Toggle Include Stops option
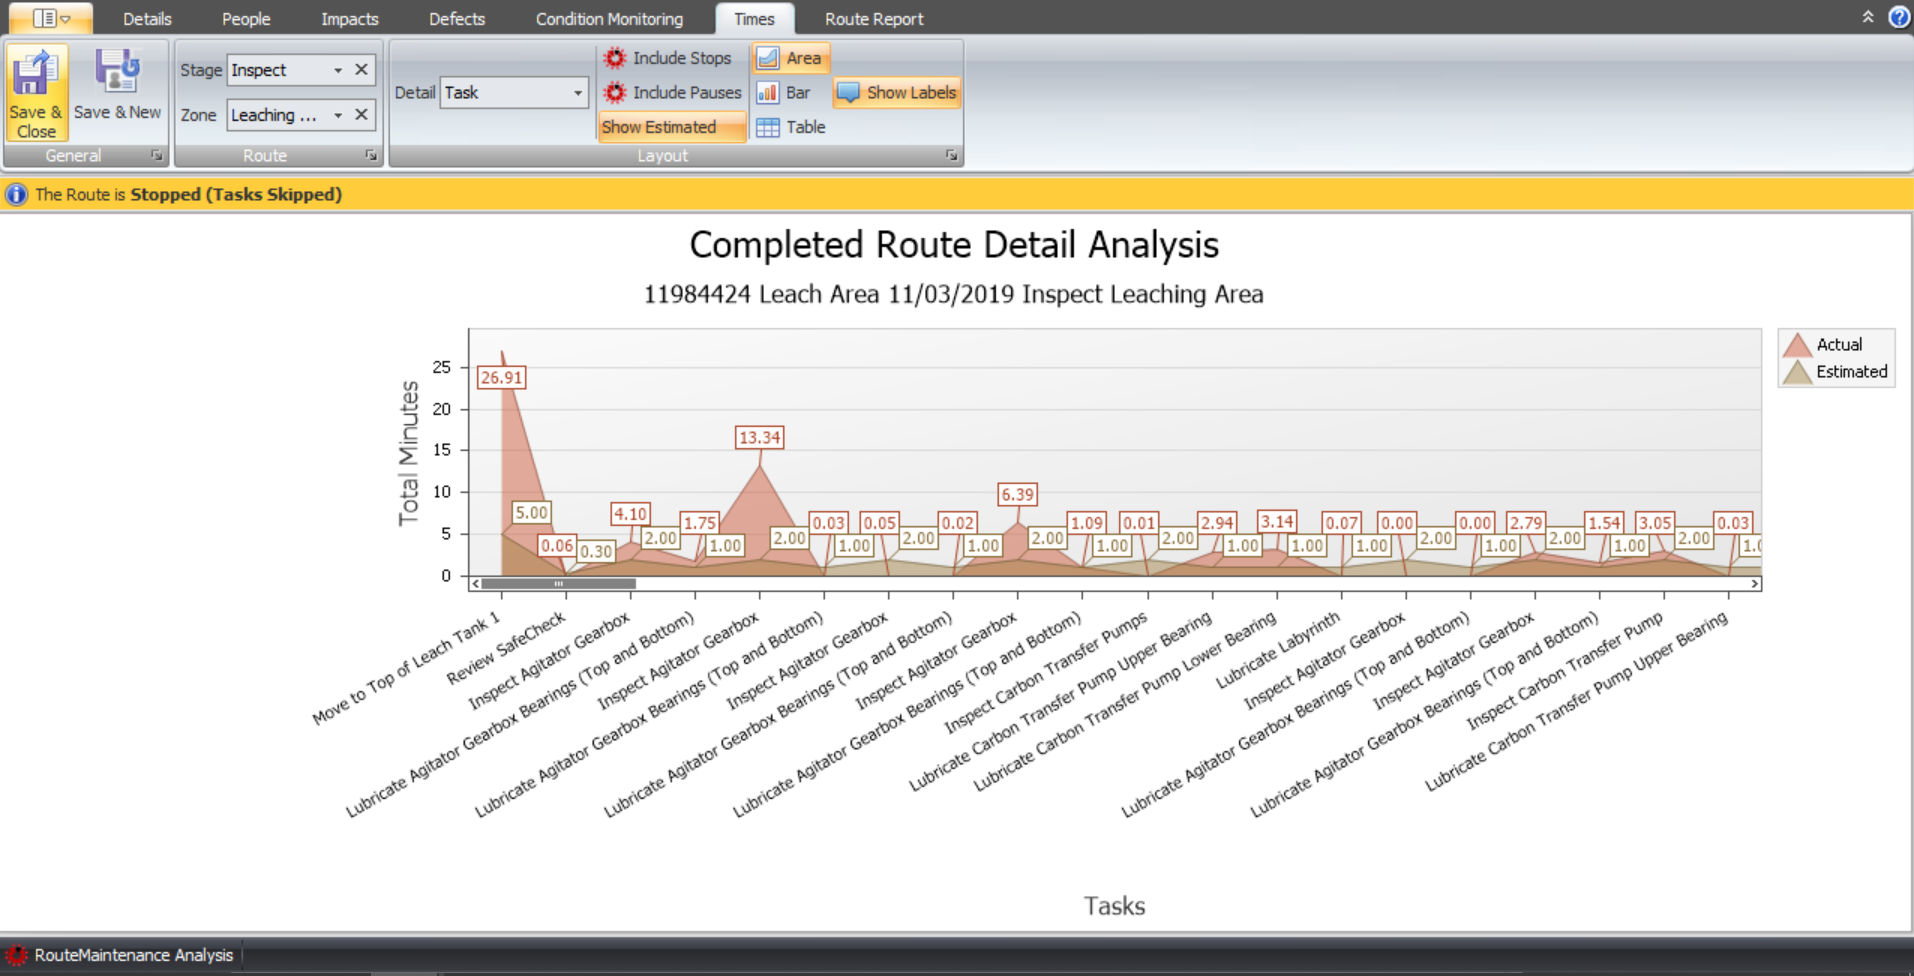The height and width of the screenshot is (976, 1914). tap(668, 58)
